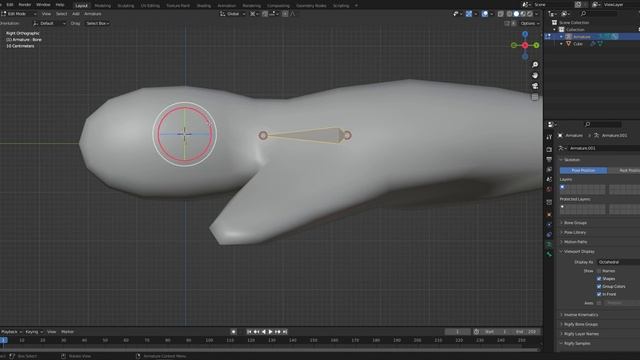640x360 pixels.
Task: Toggle X-ray icon in viewport header
Action: point(501,14)
